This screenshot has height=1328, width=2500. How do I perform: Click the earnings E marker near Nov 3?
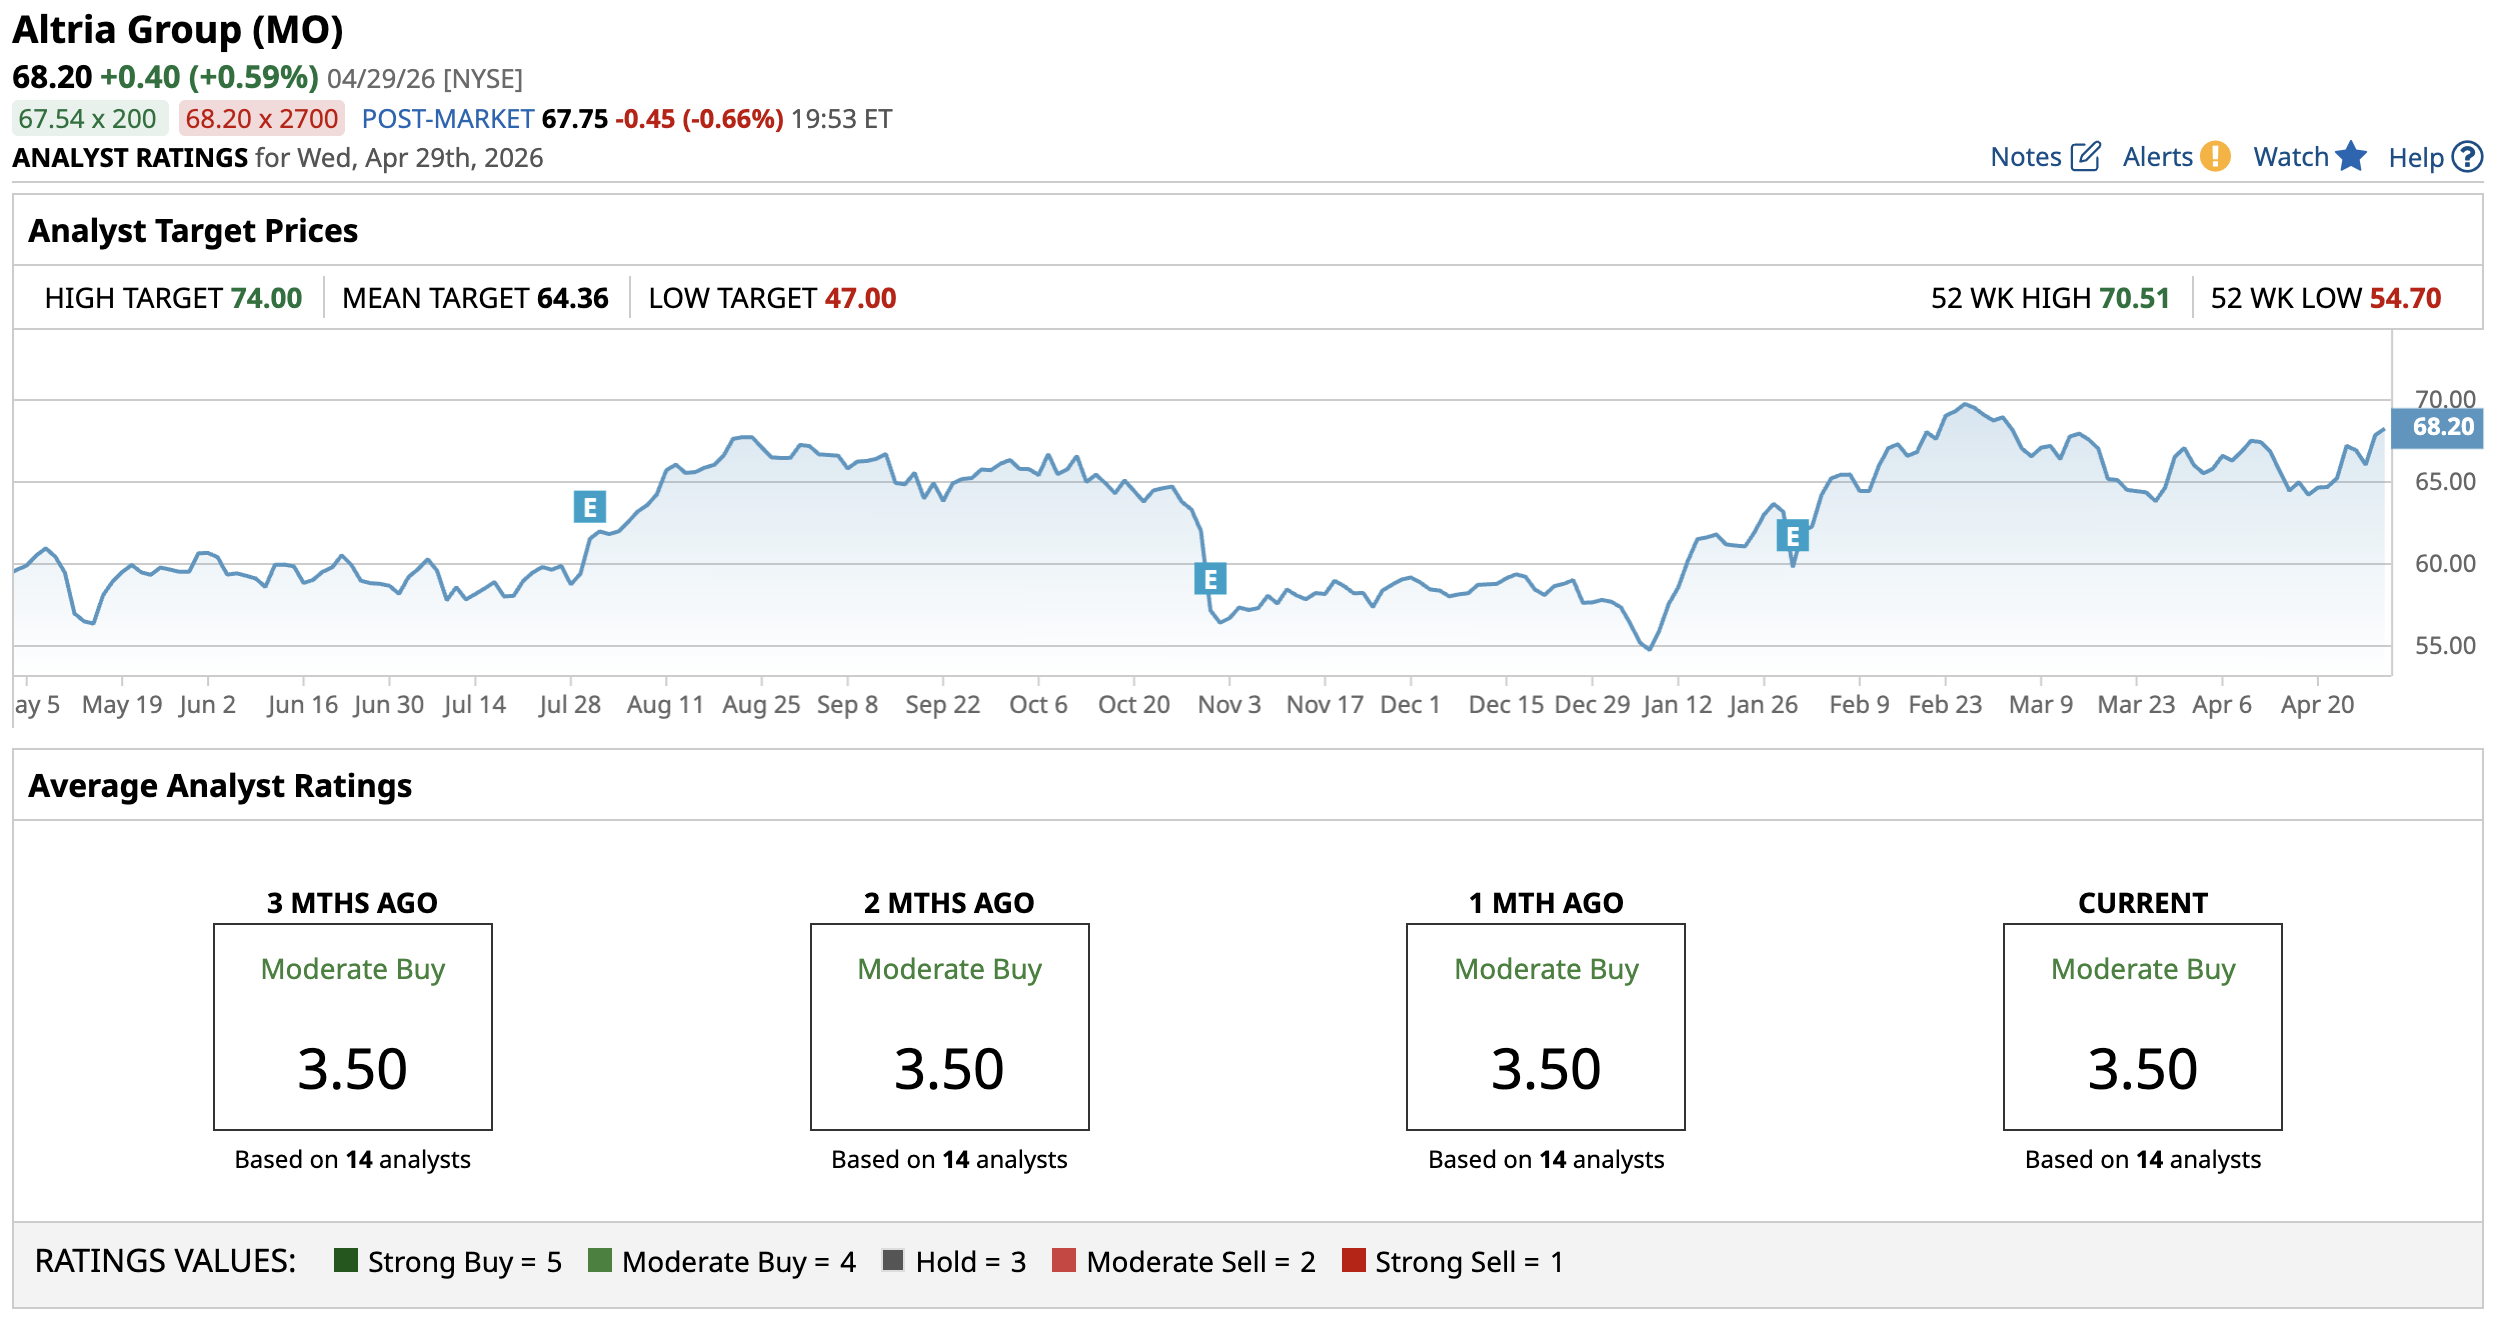1210,578
